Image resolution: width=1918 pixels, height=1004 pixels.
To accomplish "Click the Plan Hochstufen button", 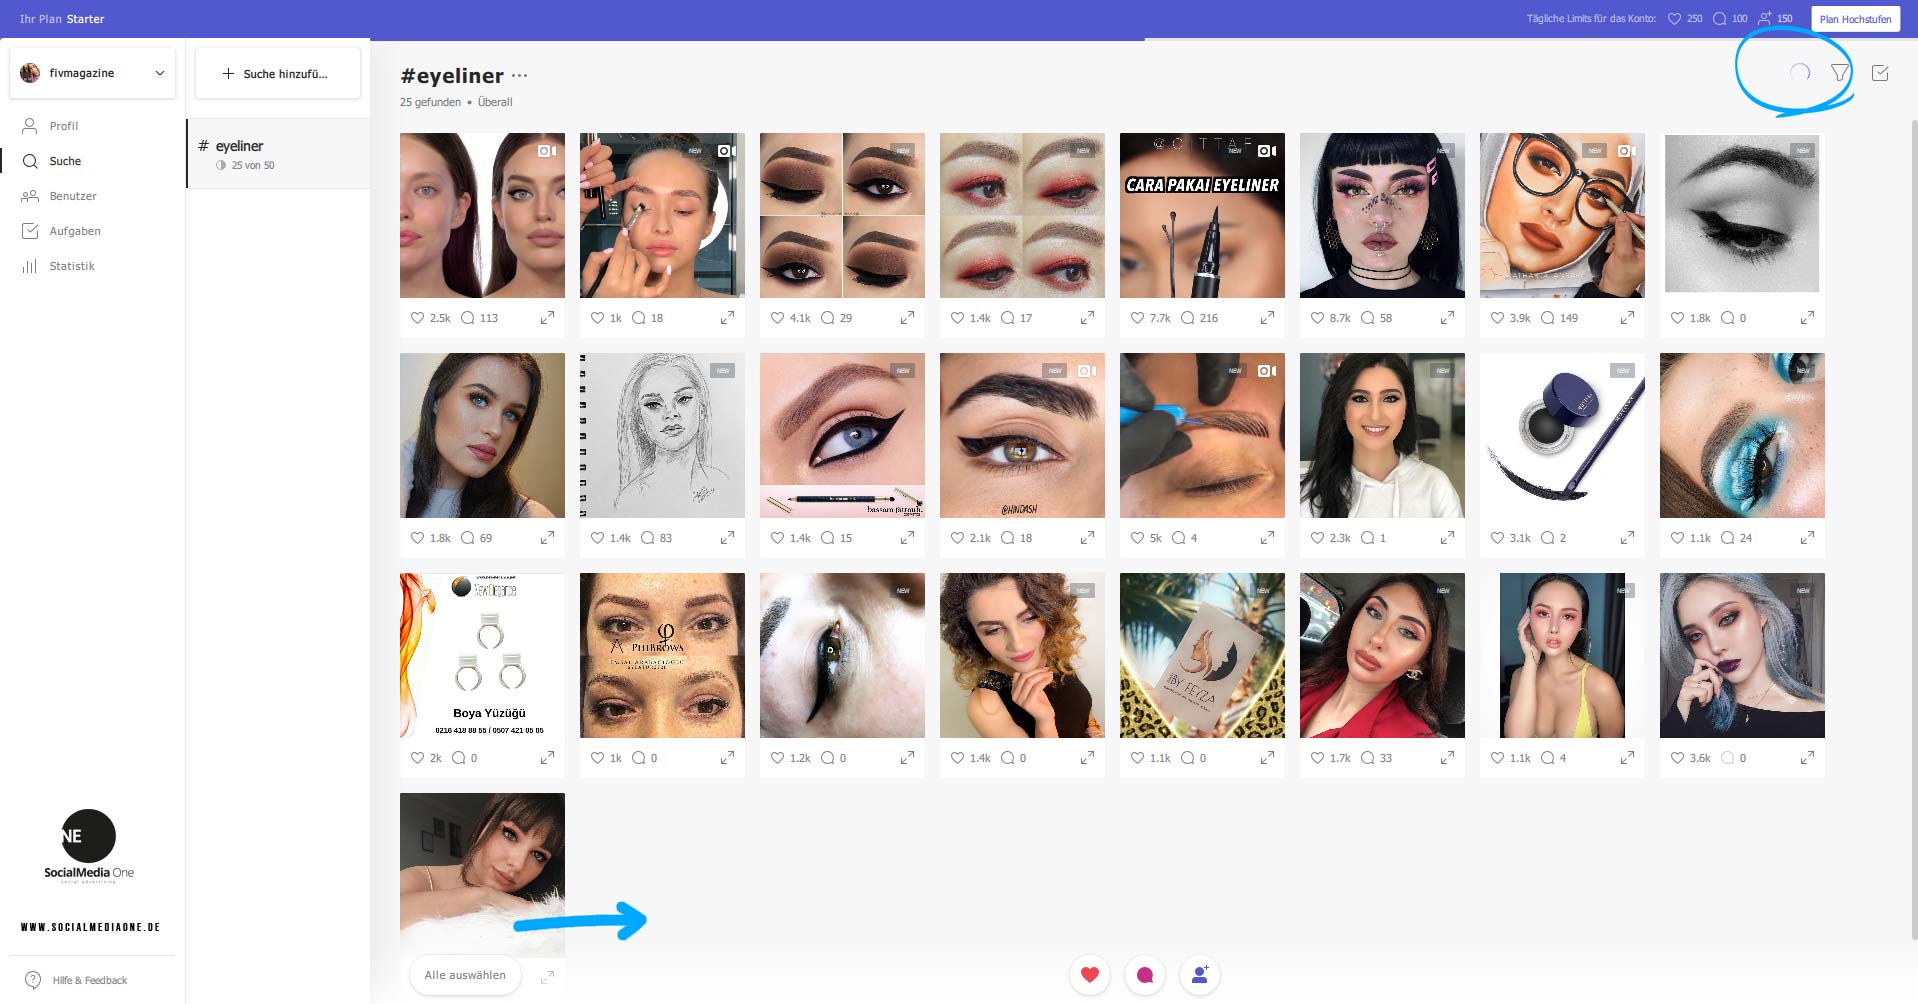I will (1855, 18).
